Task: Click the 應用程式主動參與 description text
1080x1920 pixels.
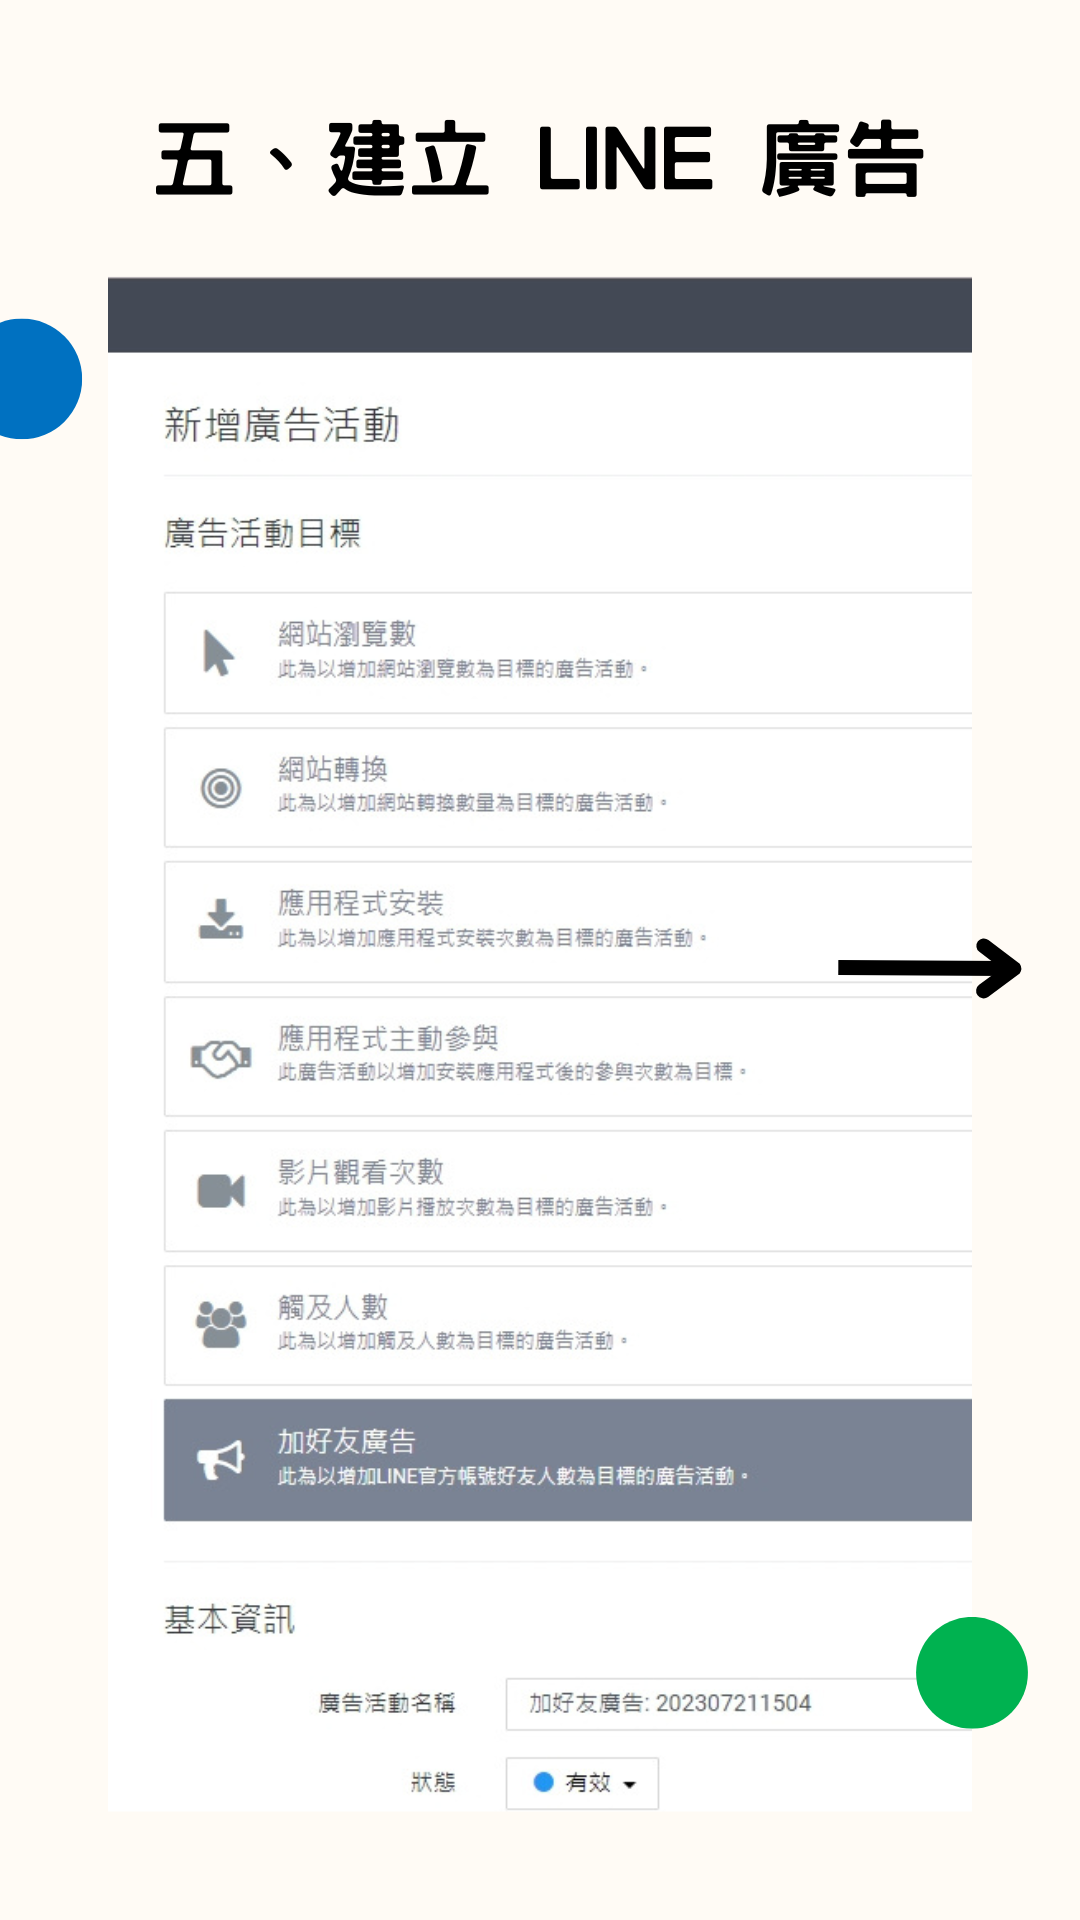Action: [x=512, y=1072]
